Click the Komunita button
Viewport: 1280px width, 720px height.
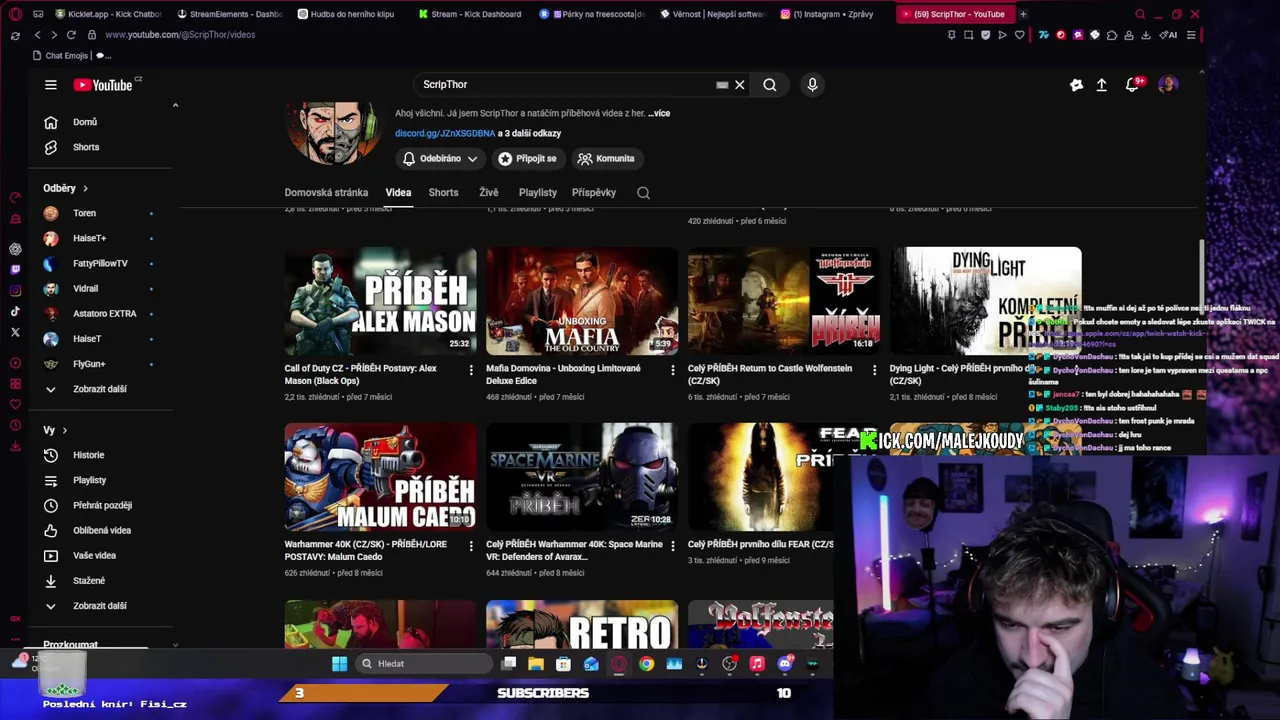pyautogui.click(x=606, y=158)
